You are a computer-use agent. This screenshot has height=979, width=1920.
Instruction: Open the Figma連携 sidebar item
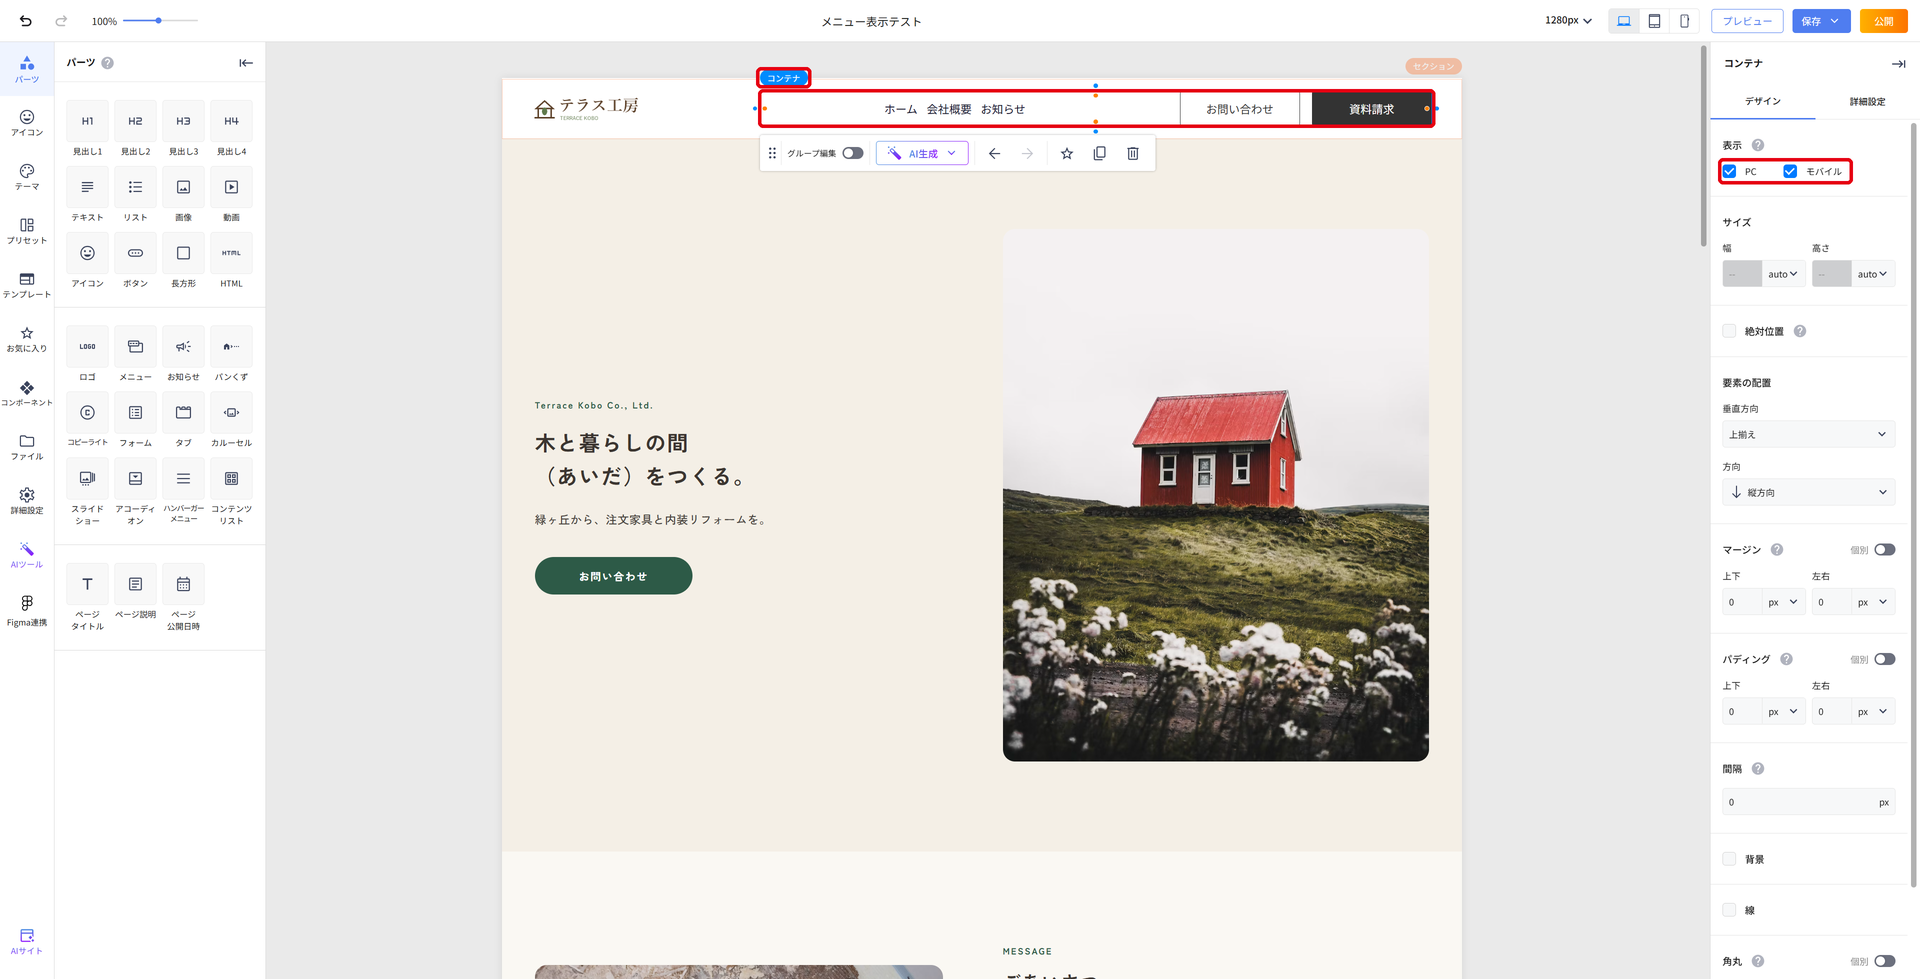pos(27,610)
